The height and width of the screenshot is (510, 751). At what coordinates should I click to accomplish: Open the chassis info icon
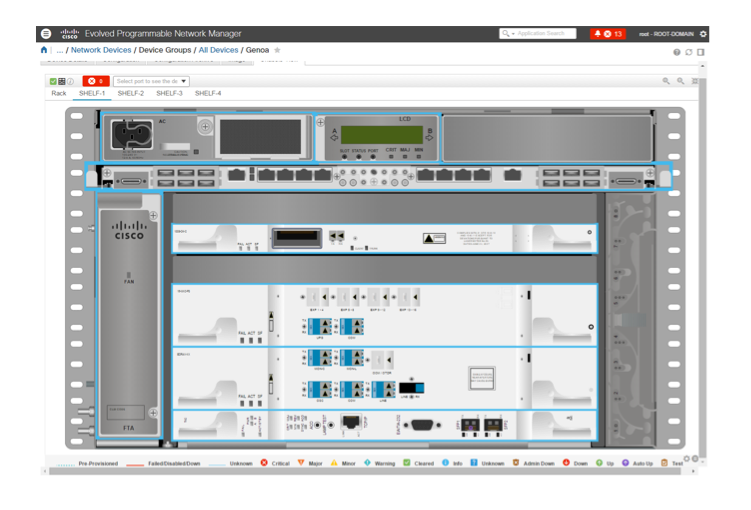click(x=70, y=81)
